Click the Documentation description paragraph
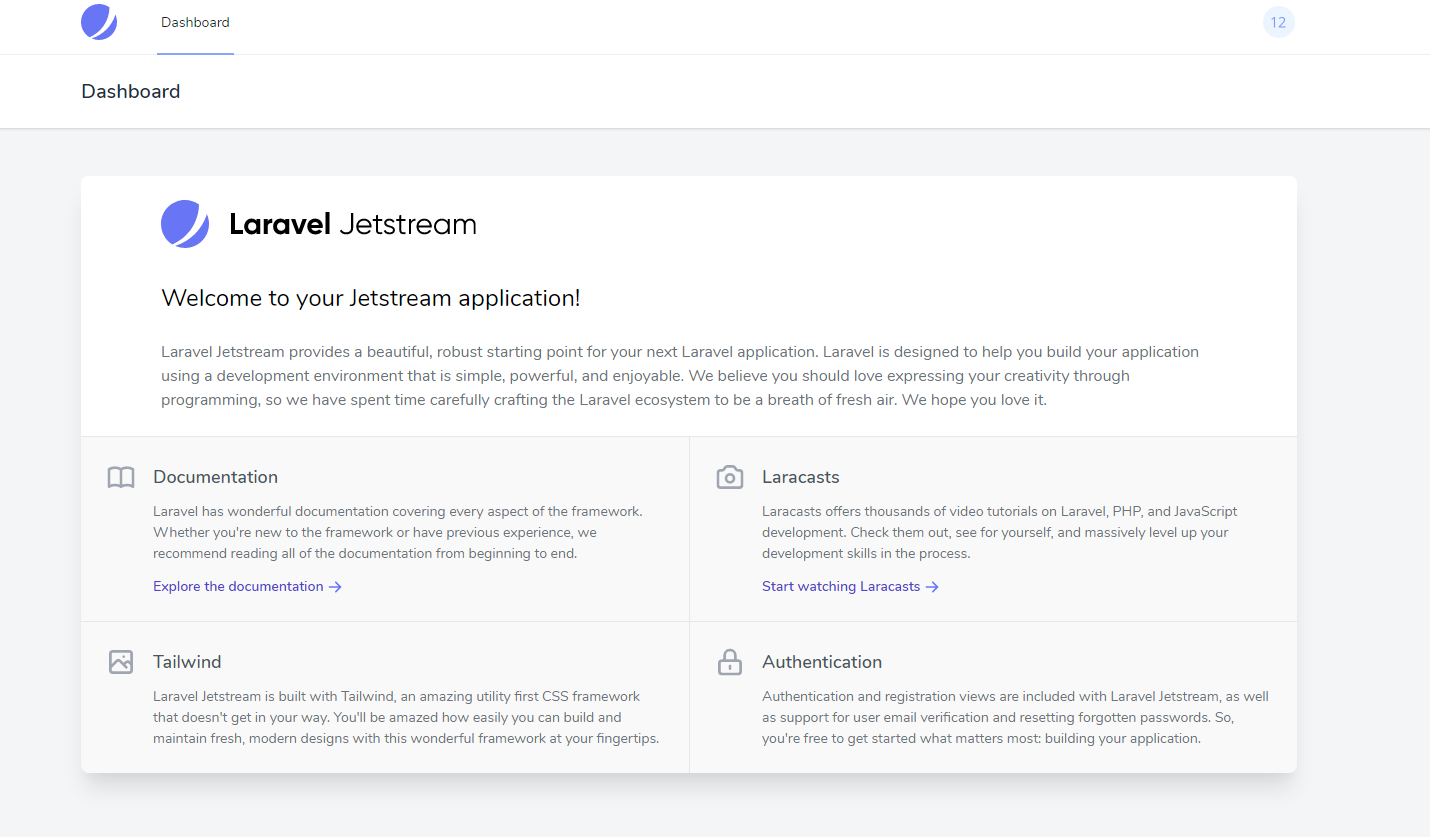1430x837 pixels. 398,532
